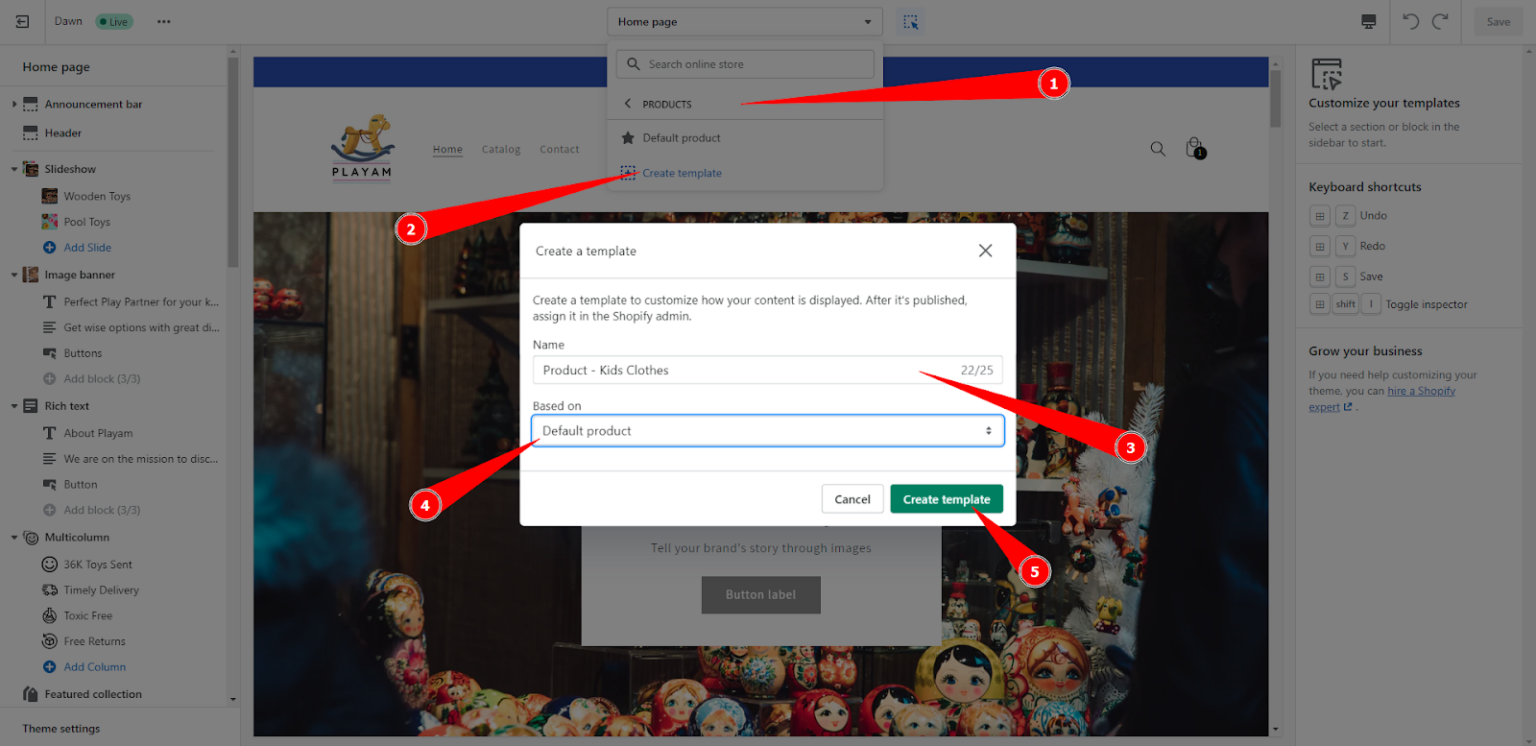1536x746 pixels.
Task: Click the Redo arrow icon
Action: [x=1440, y=21]
